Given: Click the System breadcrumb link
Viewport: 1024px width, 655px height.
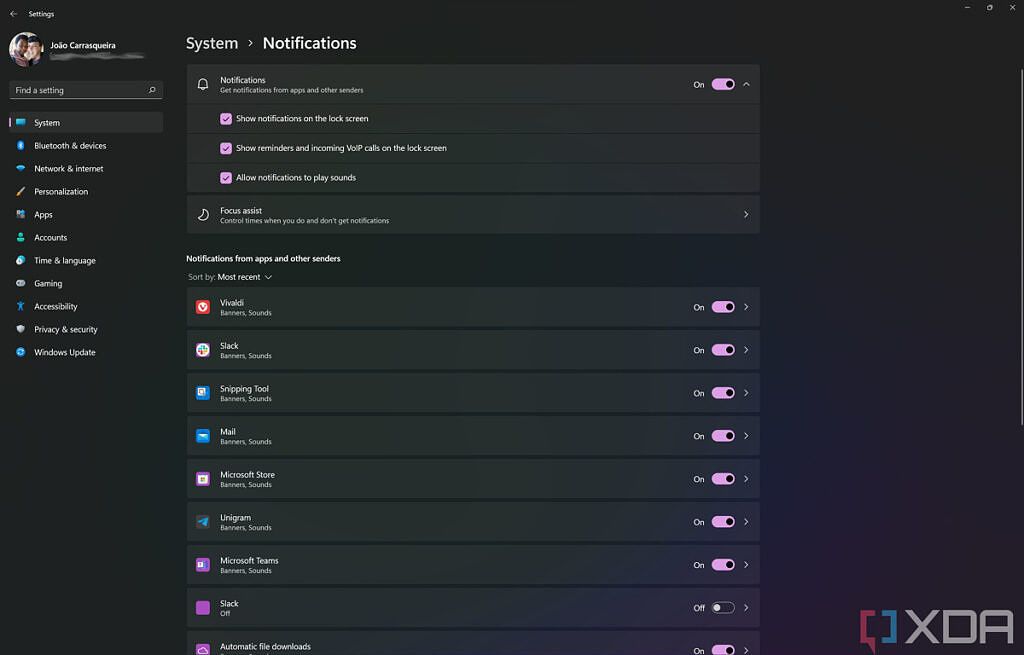Looking at the screenshot, I should pyautogui.click(x=212, y=43).
